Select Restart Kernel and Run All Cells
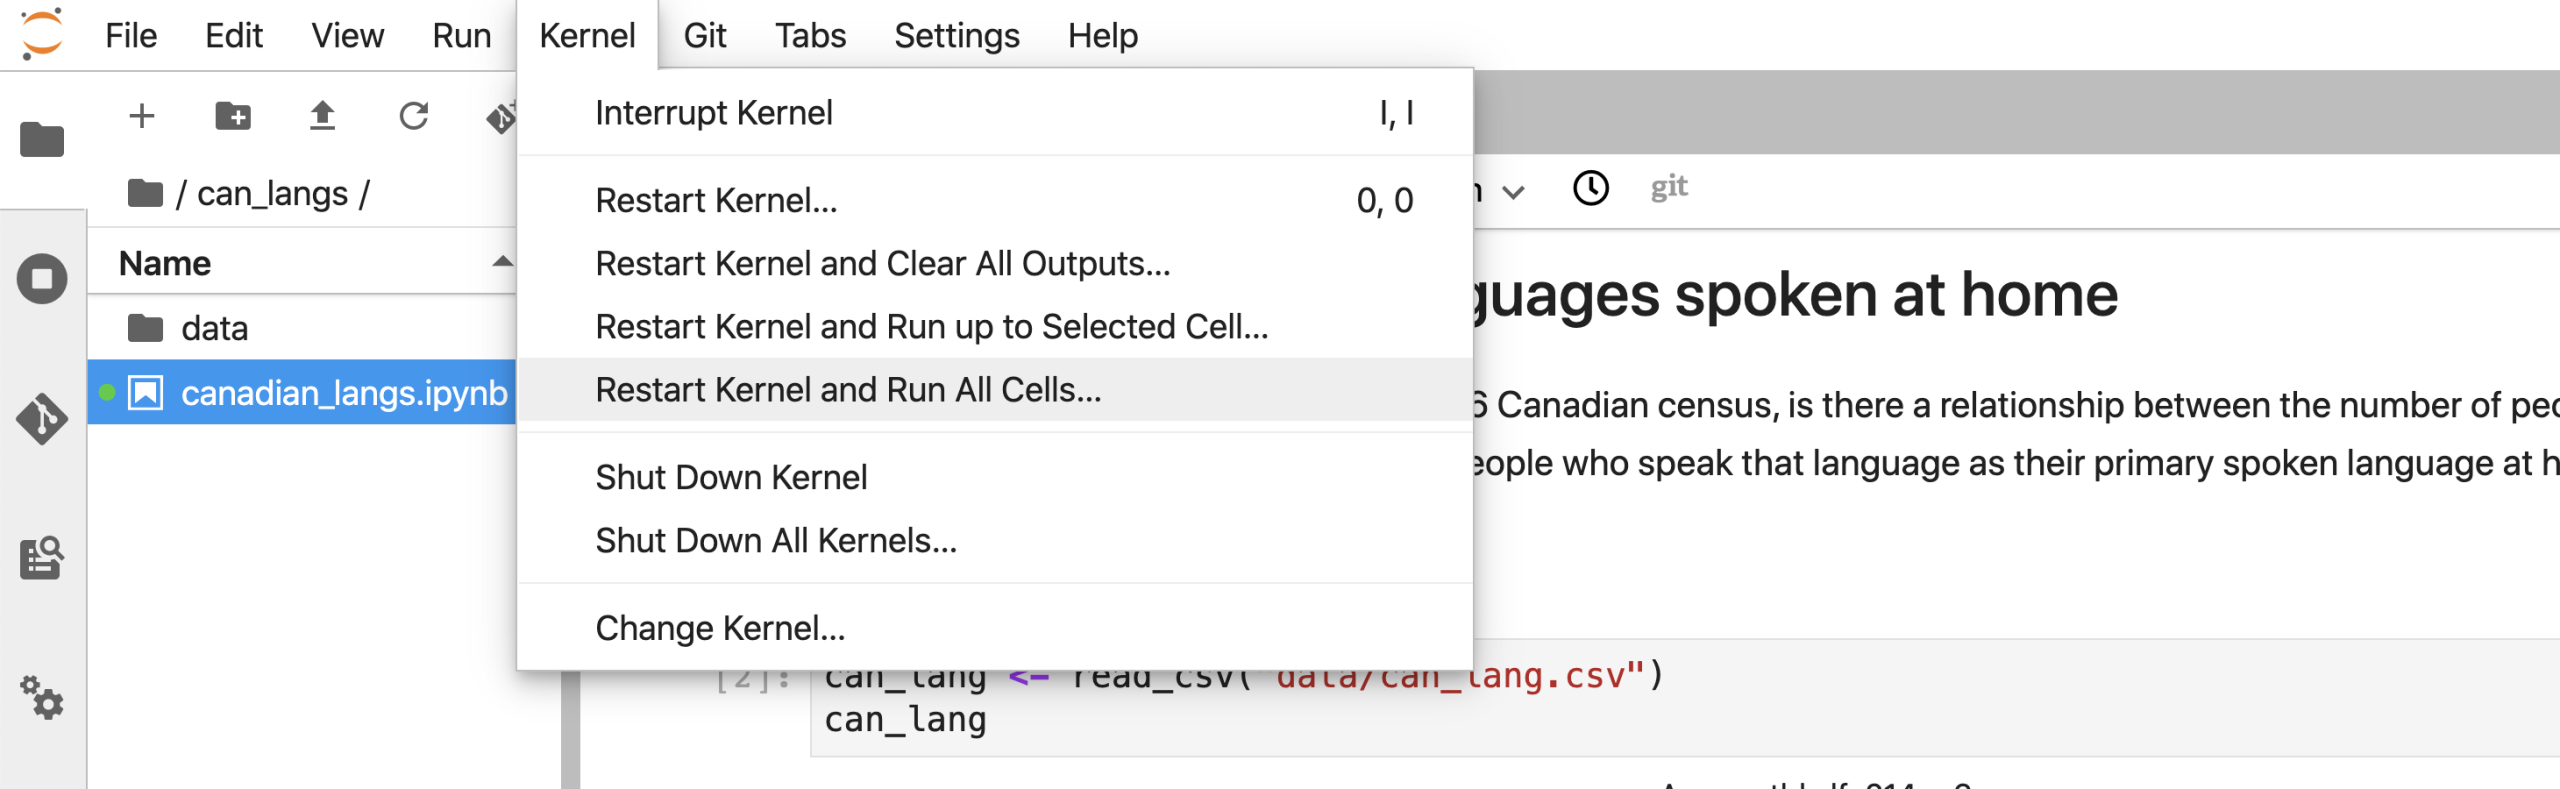This screenshot has height=789, width=2560. click(848, 390)
